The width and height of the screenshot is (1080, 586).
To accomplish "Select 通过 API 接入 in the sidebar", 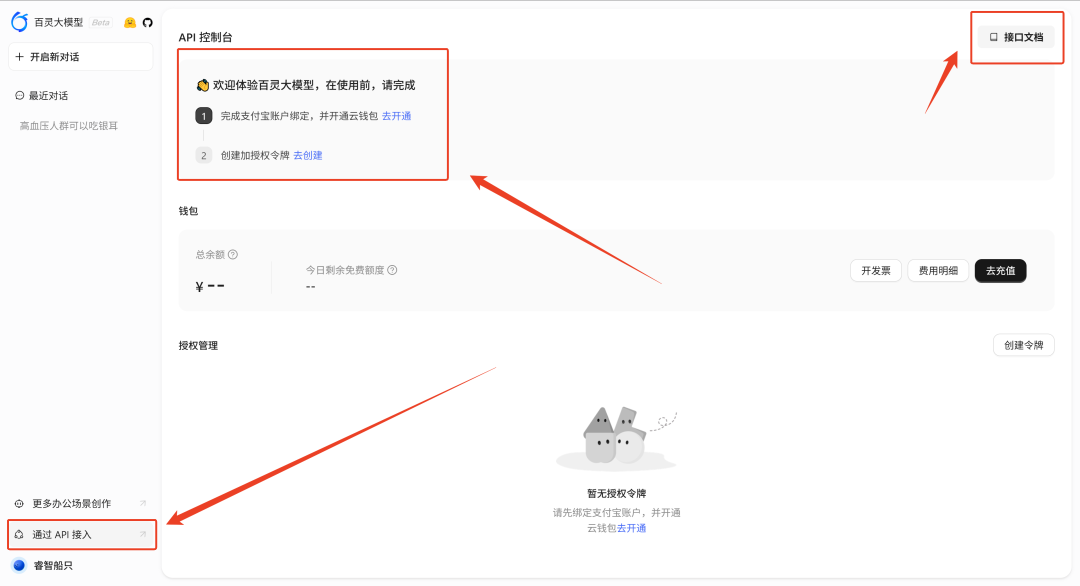I will 62,535.
